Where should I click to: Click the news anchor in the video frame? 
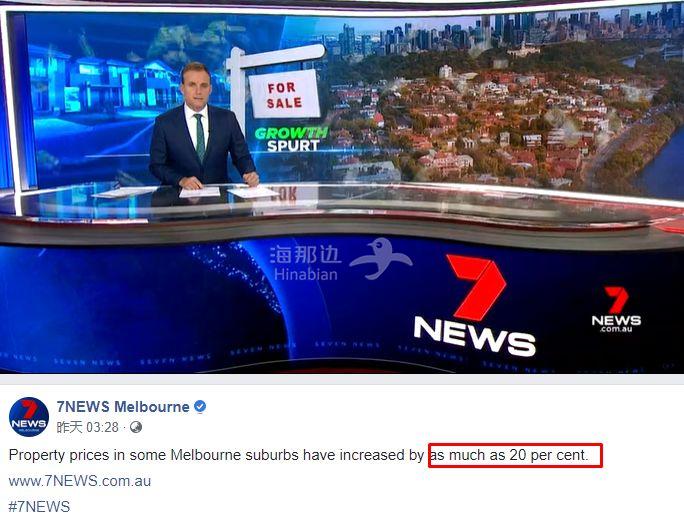pyautogui.click(x=202, y=126)
